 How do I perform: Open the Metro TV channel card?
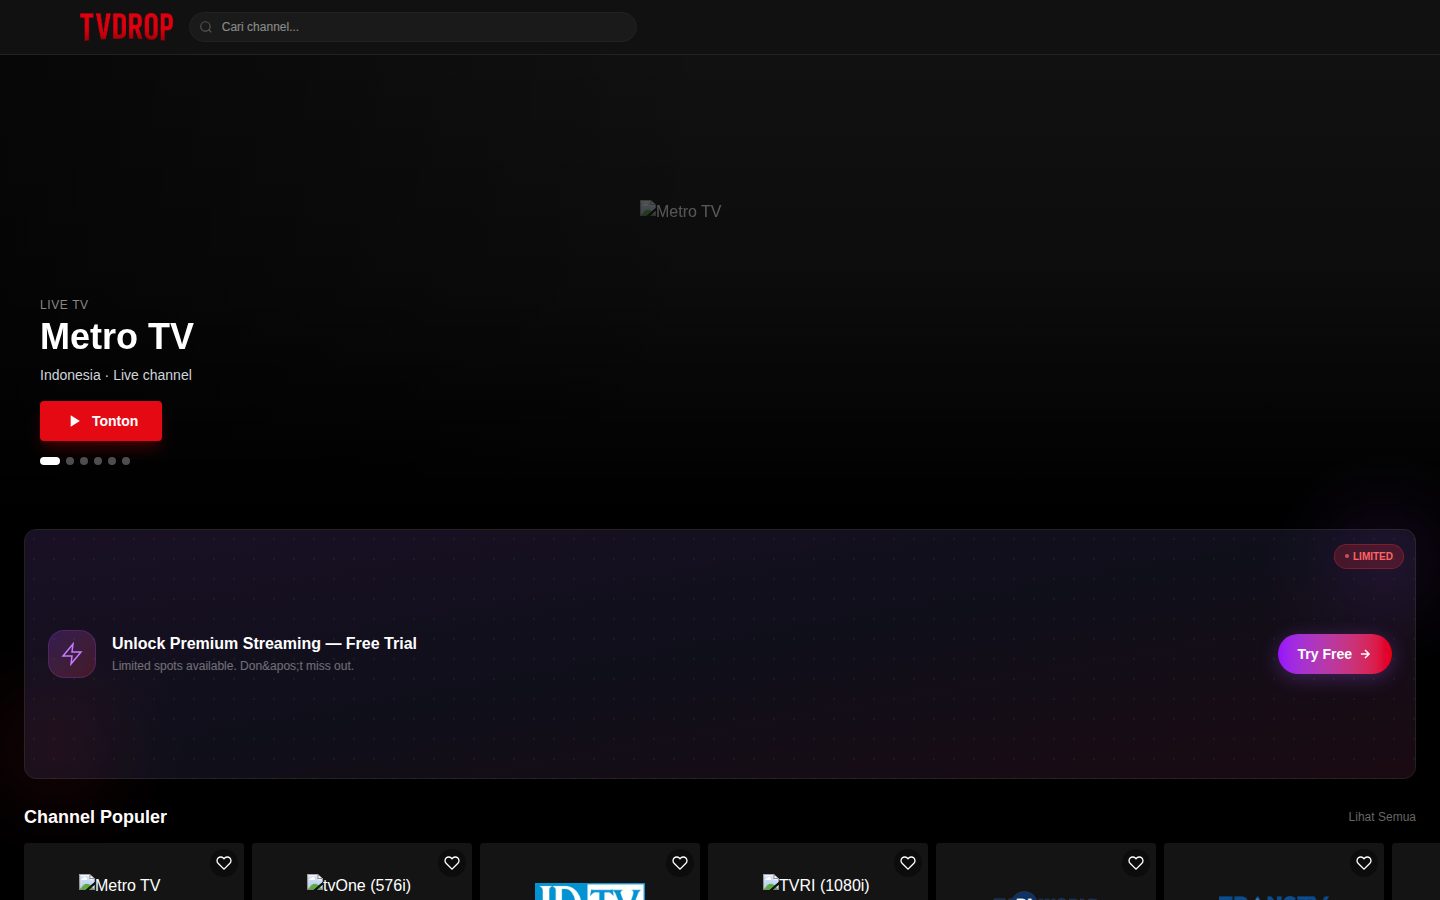[x=134, y=872]
